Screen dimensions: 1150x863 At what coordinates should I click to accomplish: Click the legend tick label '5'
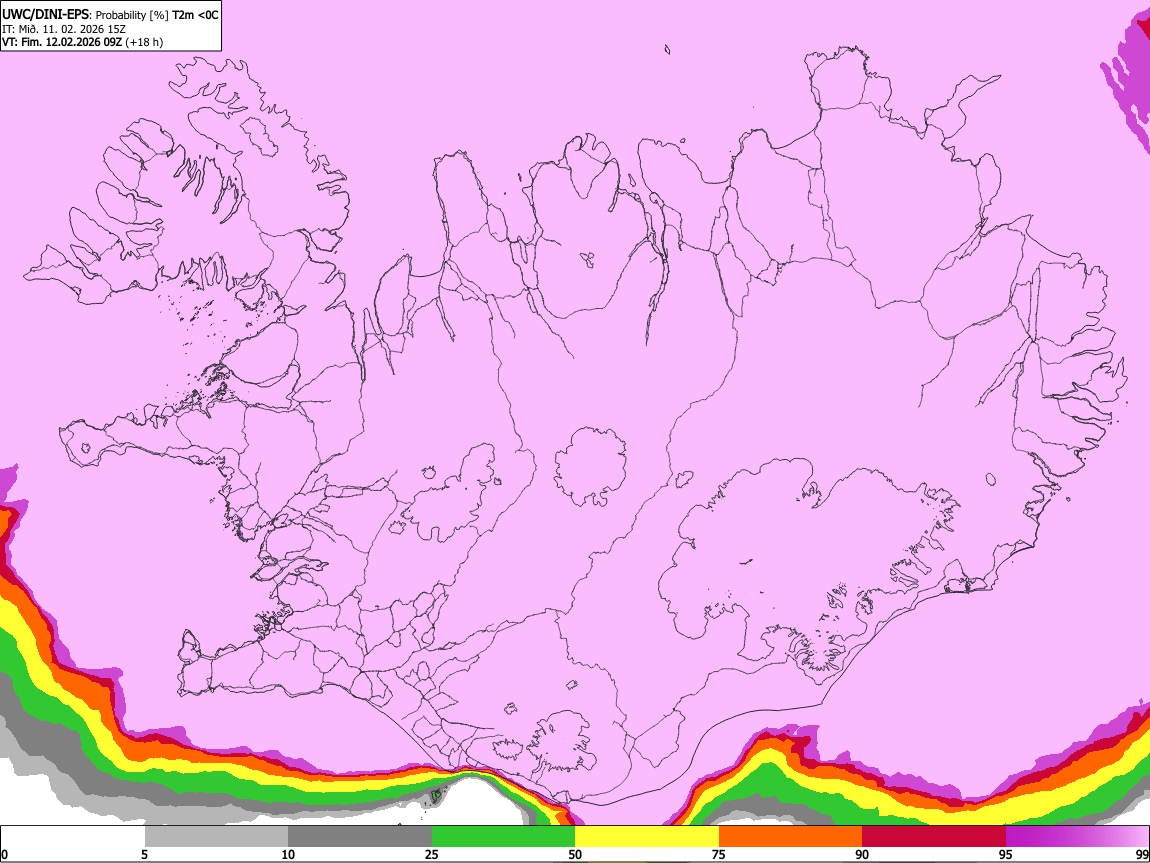click(144, 854)
